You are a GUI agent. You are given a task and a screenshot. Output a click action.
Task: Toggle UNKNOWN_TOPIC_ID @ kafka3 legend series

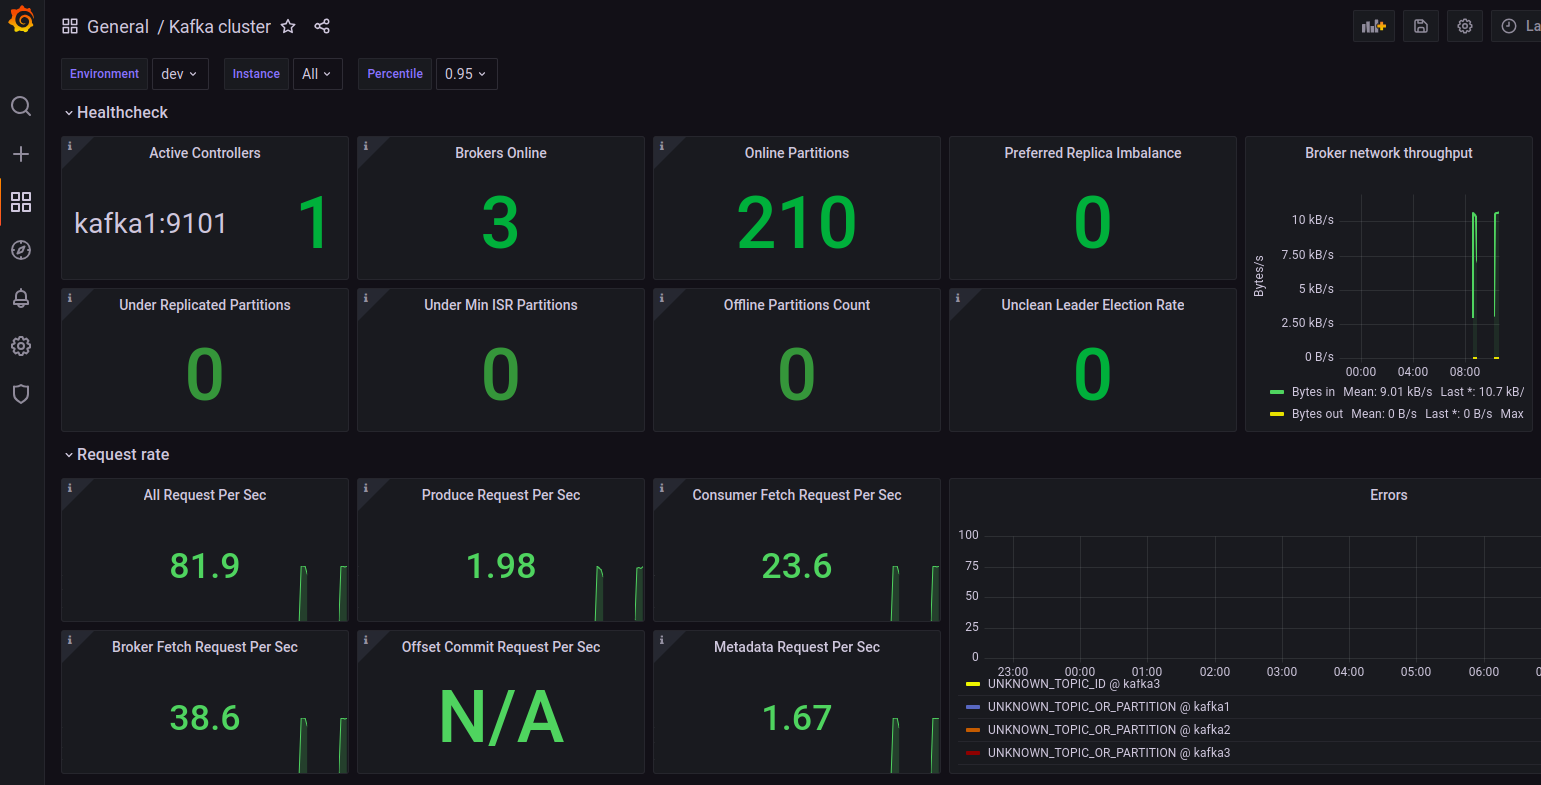[x=1073, y=684]
